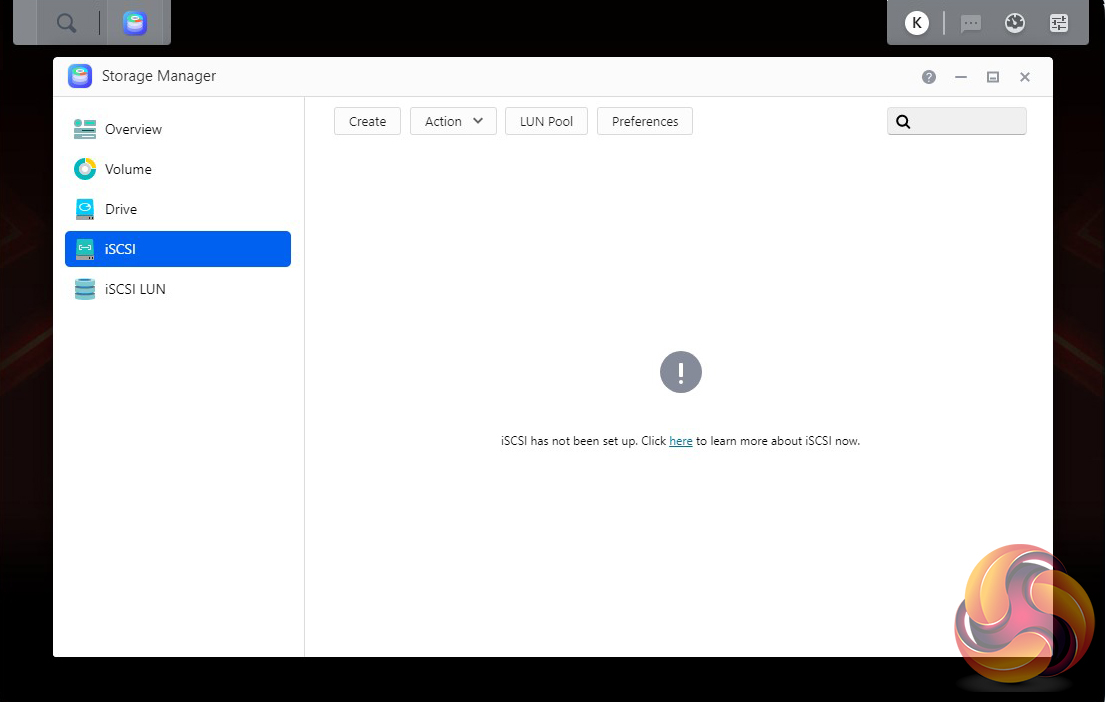1105x702 pixels.
Task: Switch to the Volume section
Action: (178, 169)
